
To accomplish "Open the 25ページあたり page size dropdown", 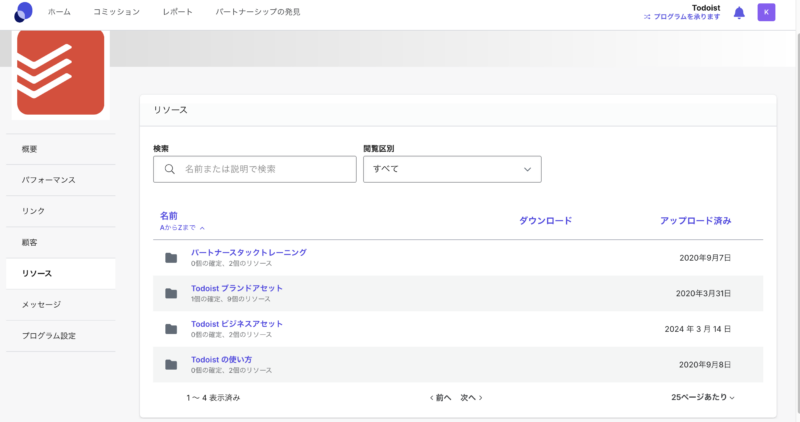I will pos(702,397).
